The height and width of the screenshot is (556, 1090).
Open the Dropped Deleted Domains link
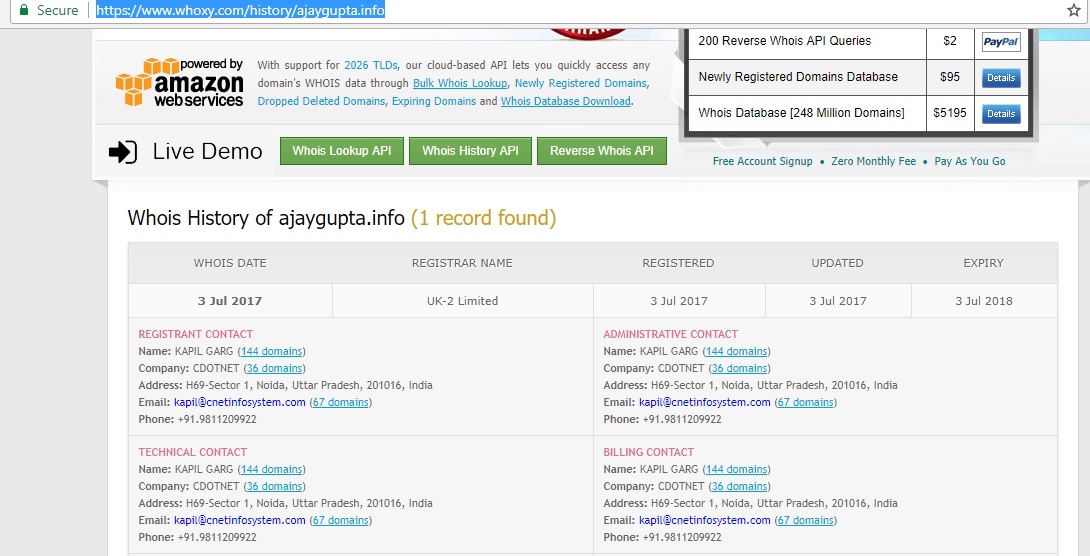tap(321, 101)
